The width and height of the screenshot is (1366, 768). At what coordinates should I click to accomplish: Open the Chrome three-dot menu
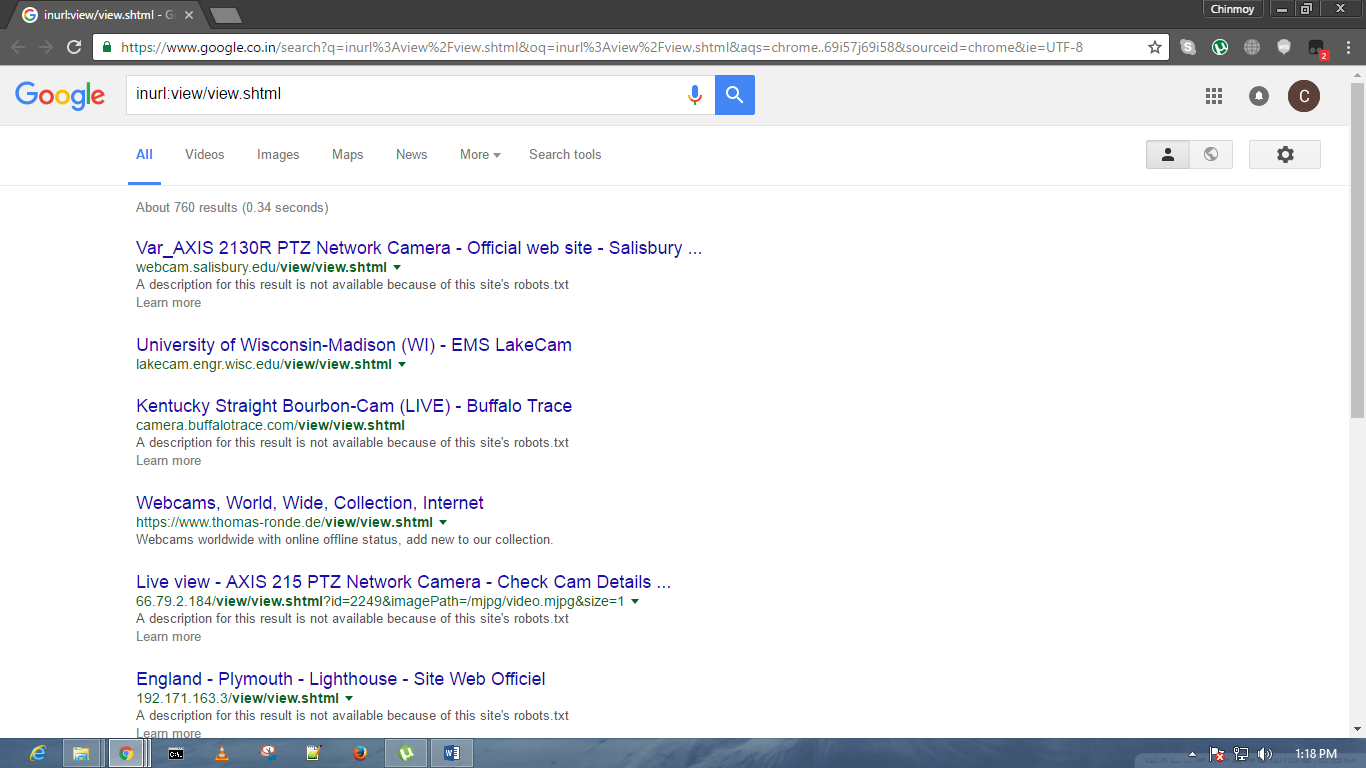[1348, 47]
